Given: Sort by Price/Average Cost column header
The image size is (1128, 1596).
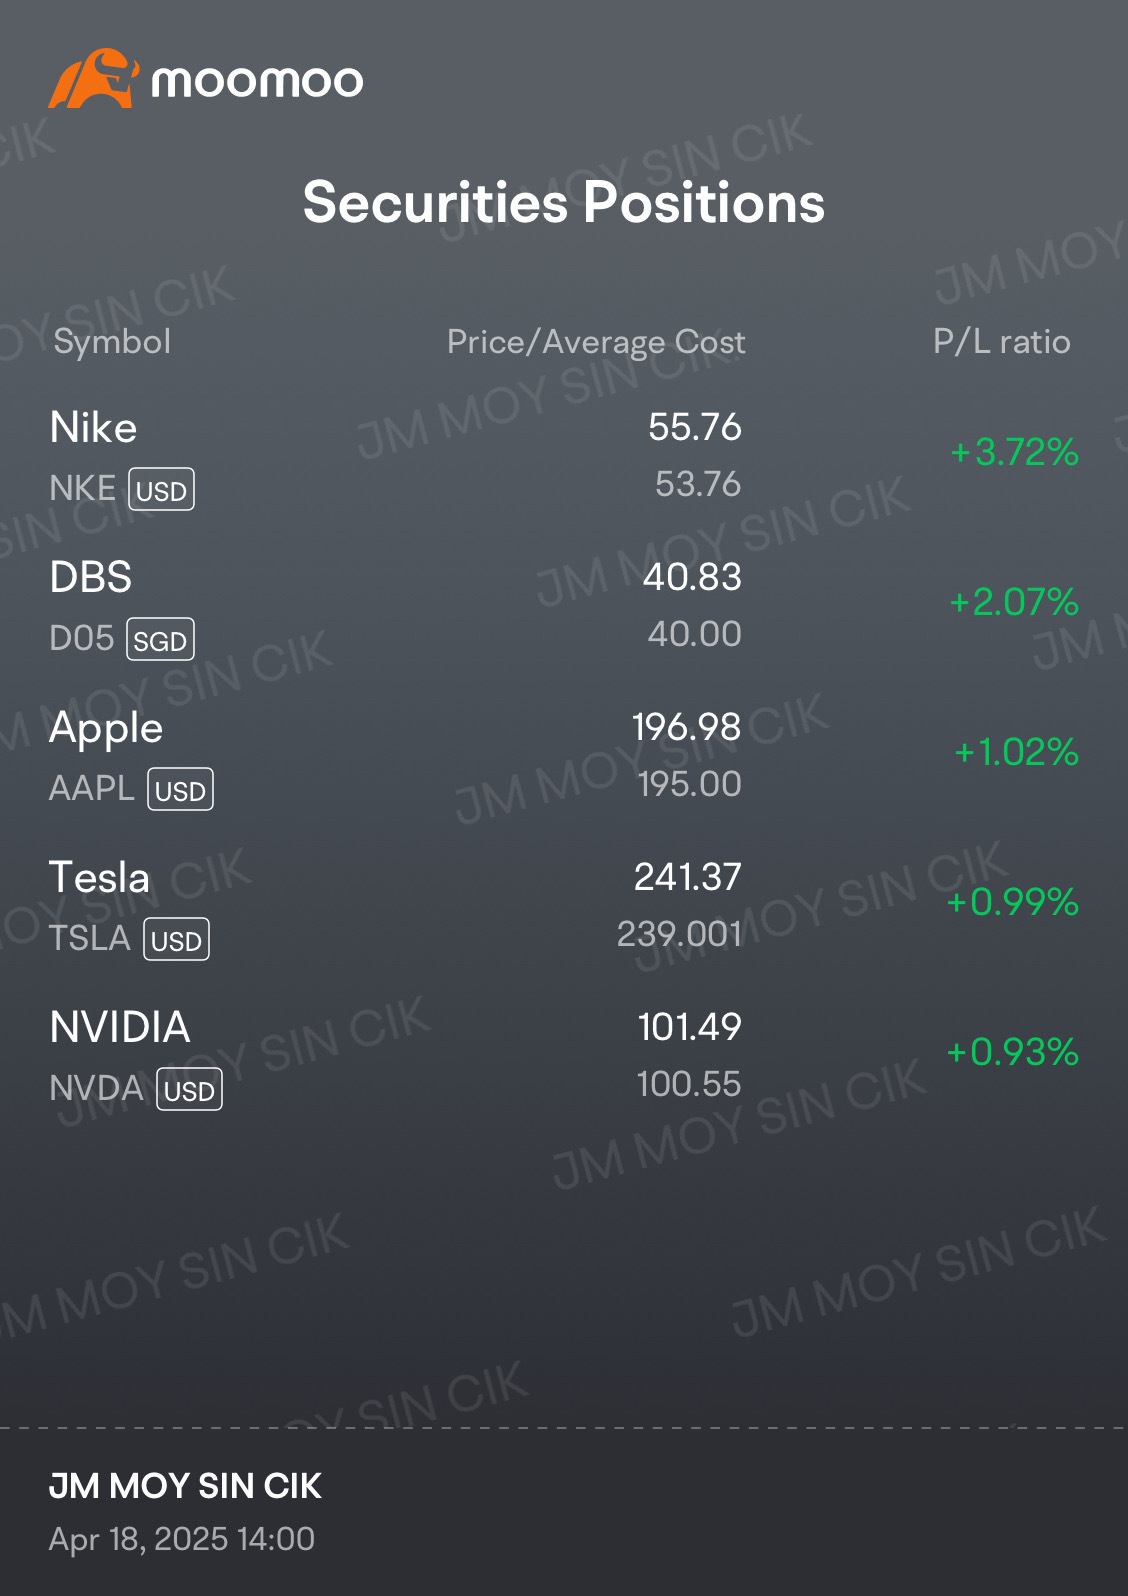Looking at the screenshot, I should [596, 342].
